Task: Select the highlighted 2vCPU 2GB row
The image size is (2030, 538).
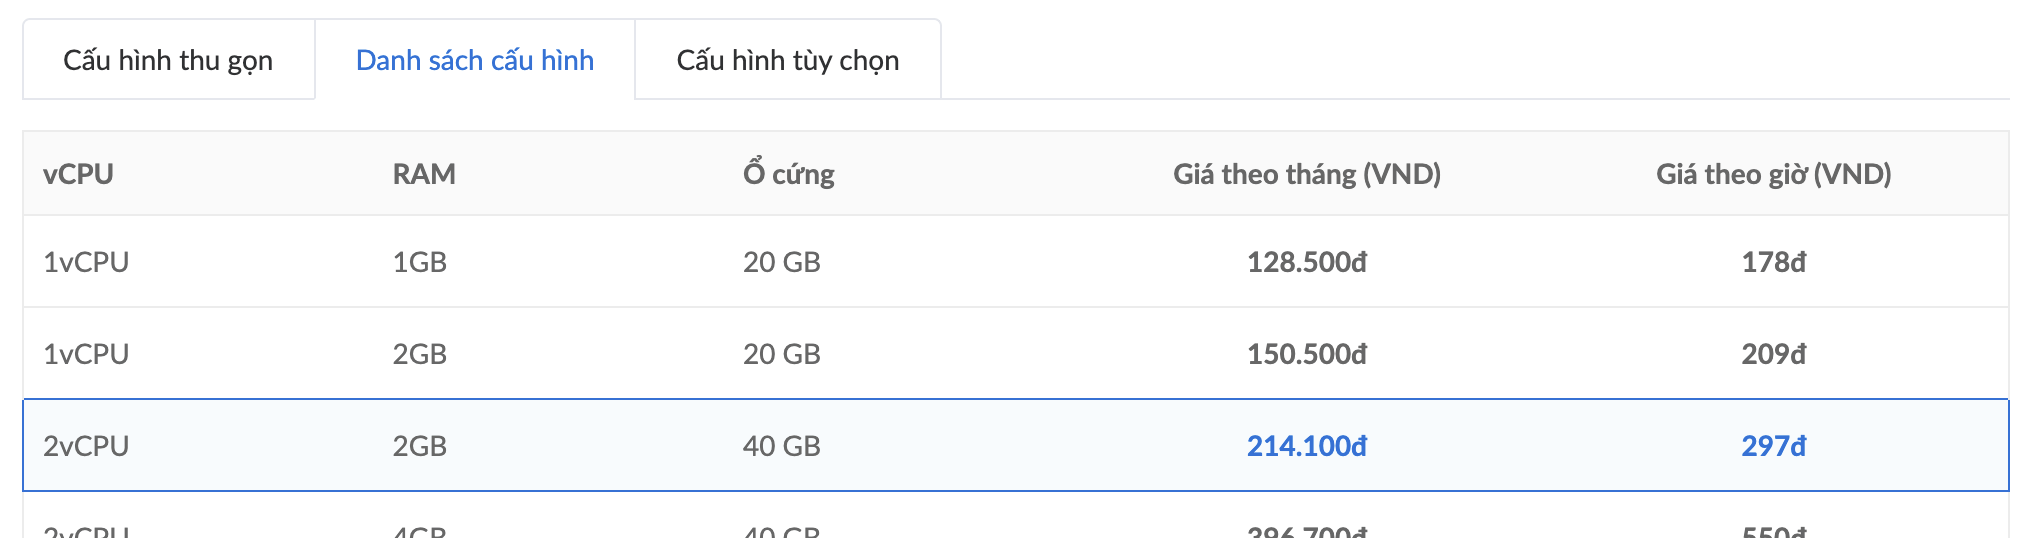Action: [1016, 446]
